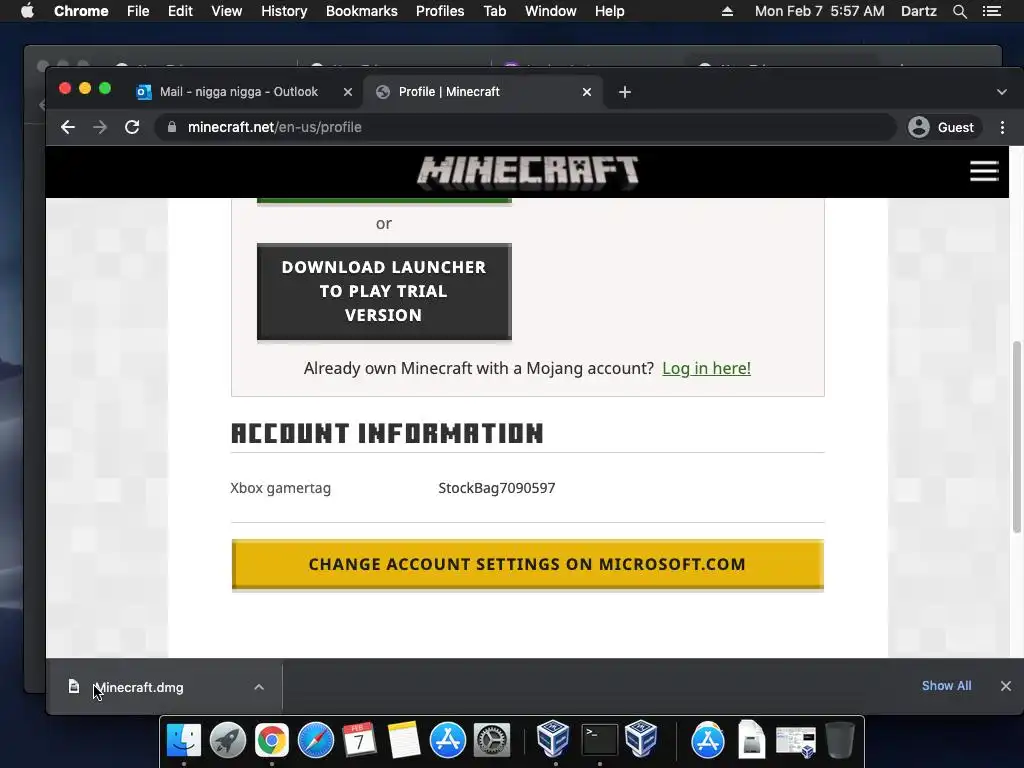
Task: View site info via lock icon
Action: click(x=172, y=127)
